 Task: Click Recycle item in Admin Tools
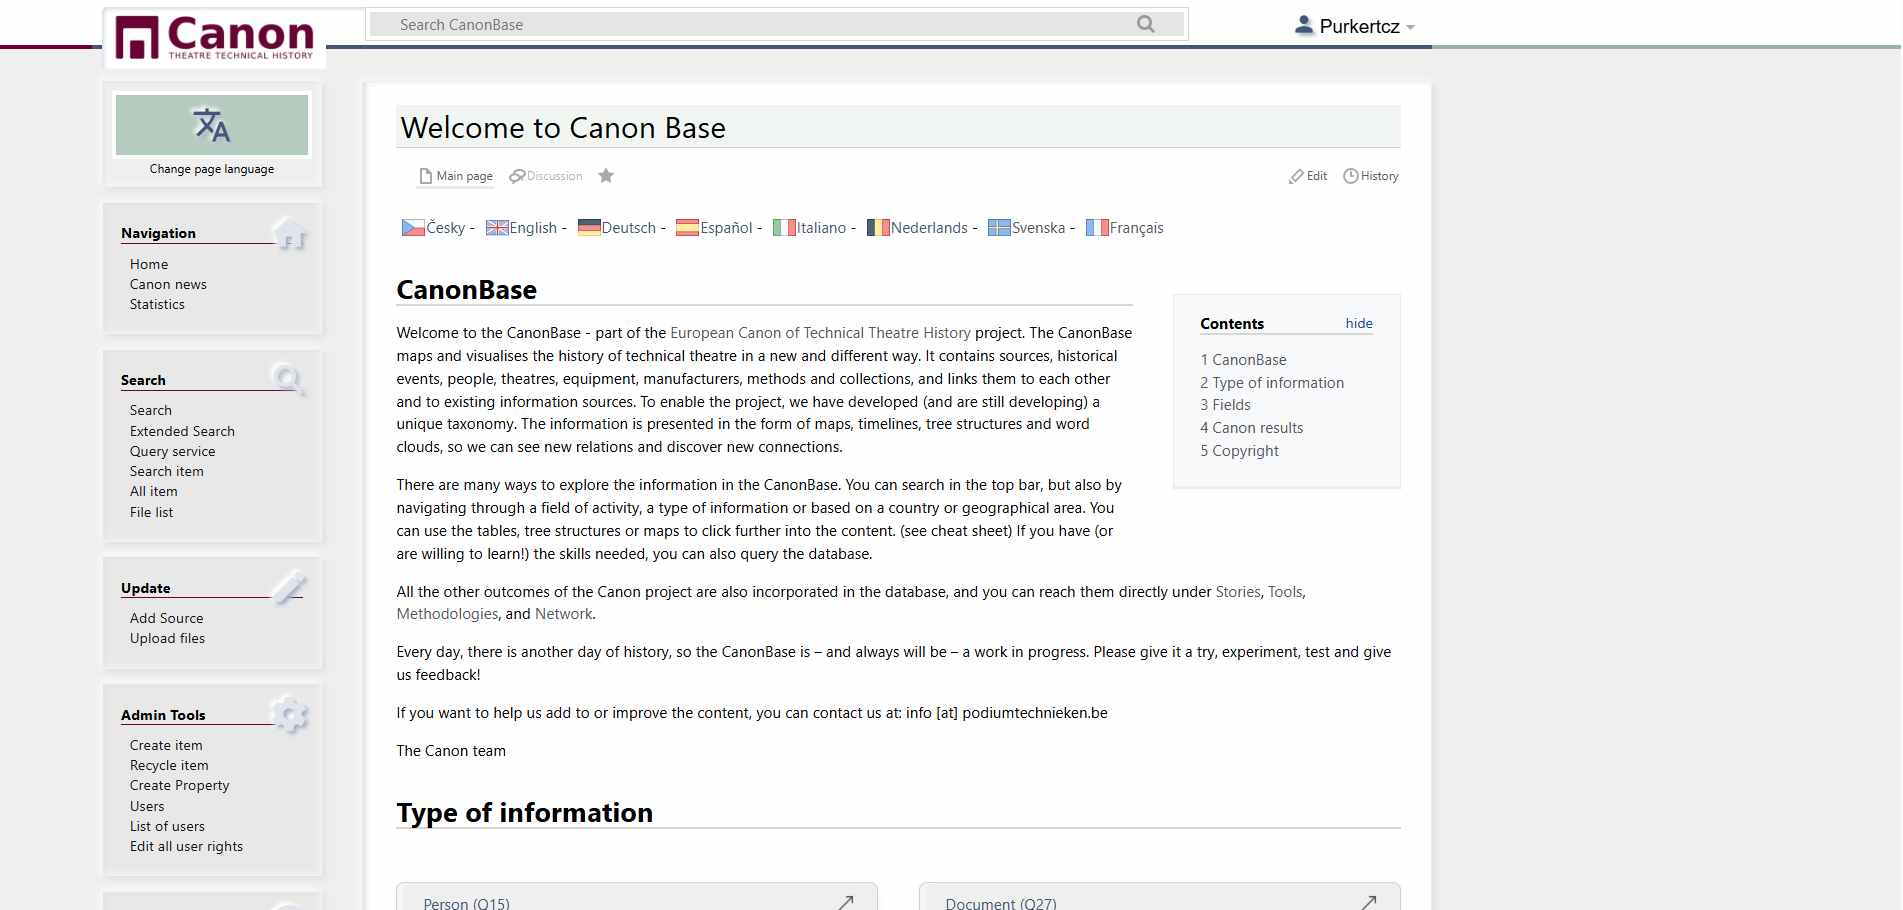pyautogui.click(x=169, y=765)
